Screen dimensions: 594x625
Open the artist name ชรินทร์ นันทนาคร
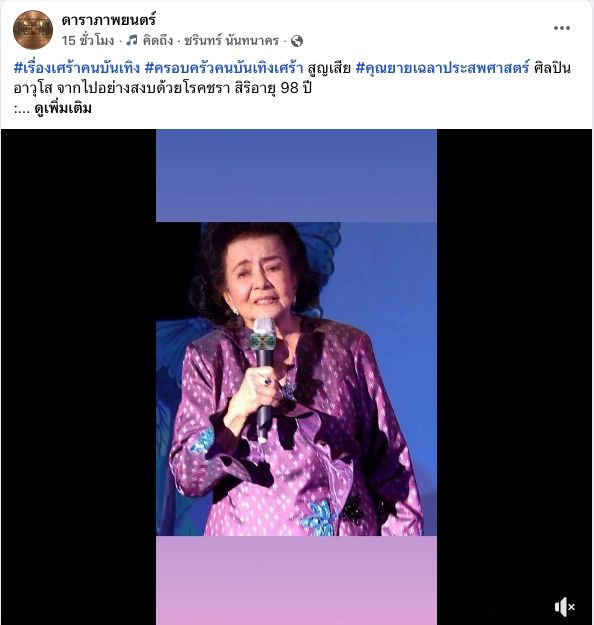coord(231,41)
